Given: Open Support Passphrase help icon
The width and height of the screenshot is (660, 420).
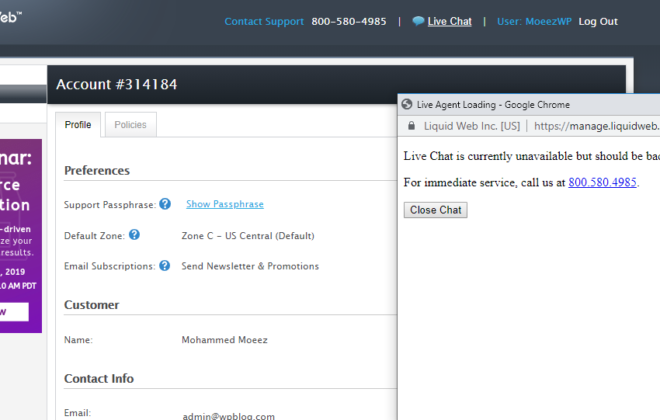Looking at the screenshot, I should (165, 204).
